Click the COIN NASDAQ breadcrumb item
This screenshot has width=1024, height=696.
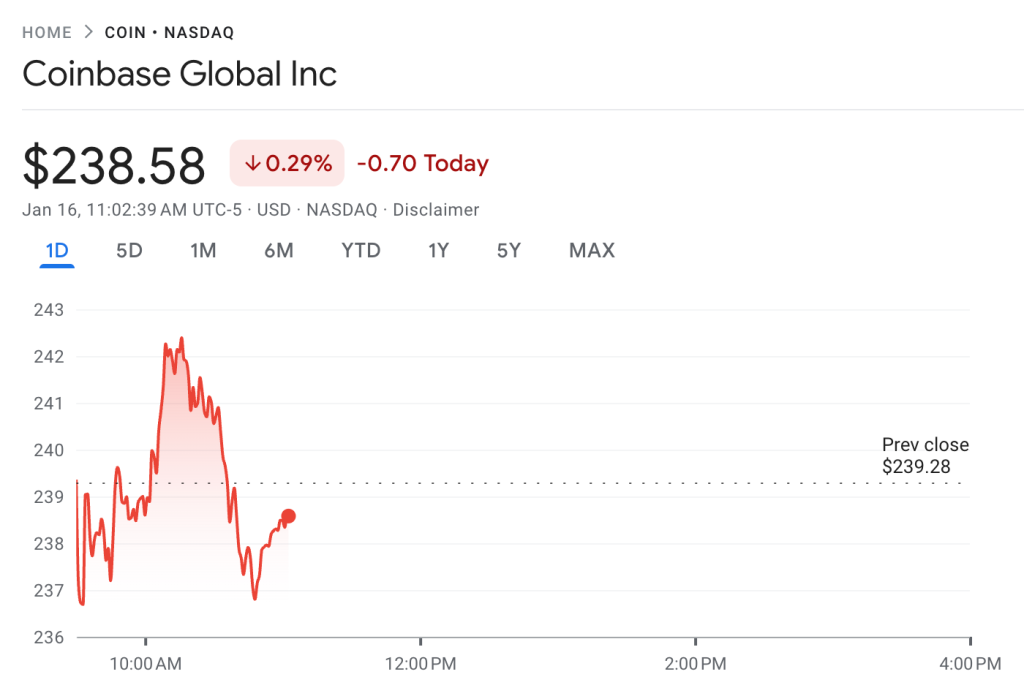coord(168,31)
